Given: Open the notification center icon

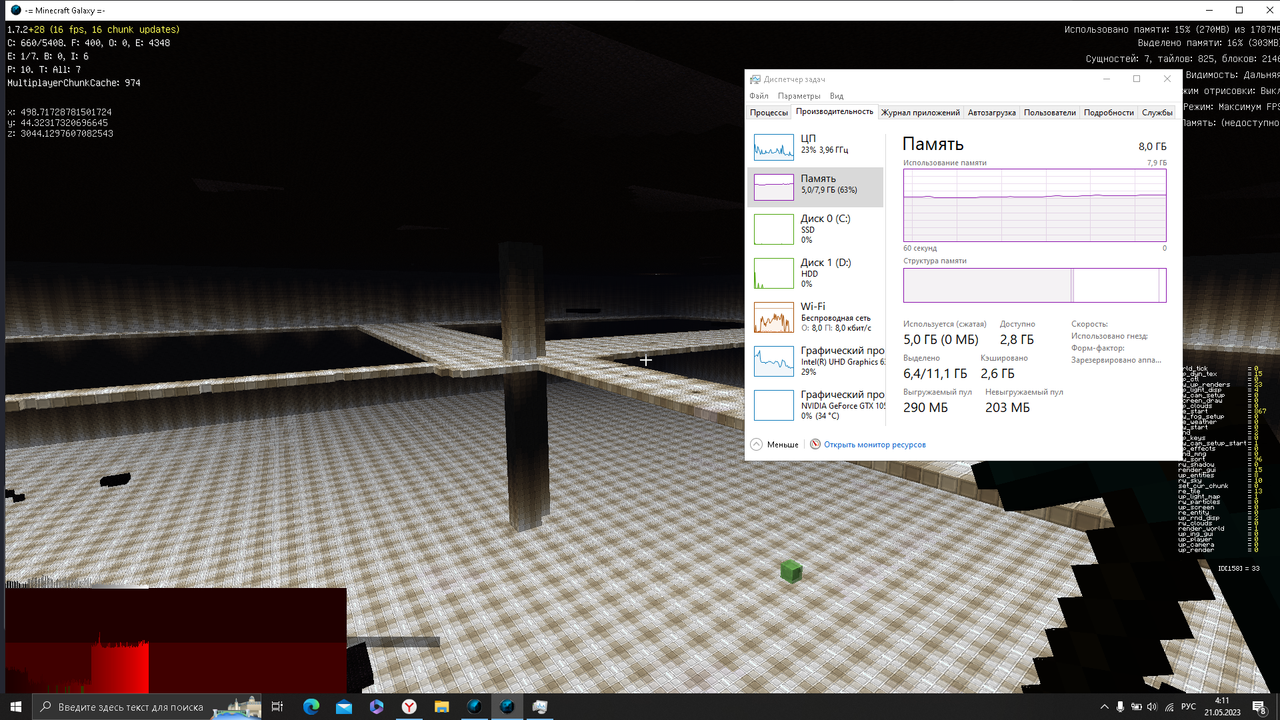Looking at the screenshot, I should point(1260,707).
